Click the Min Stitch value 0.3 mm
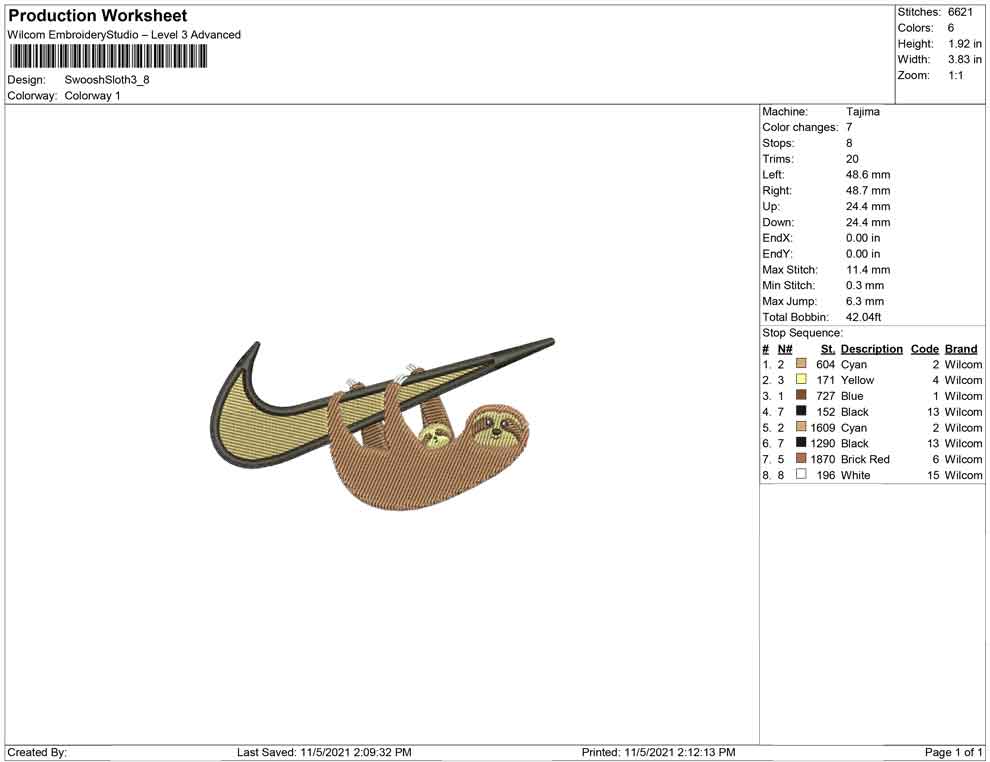The width and height of the screenshot is (990, 762). pyautogui.click(x=865, y=285)
